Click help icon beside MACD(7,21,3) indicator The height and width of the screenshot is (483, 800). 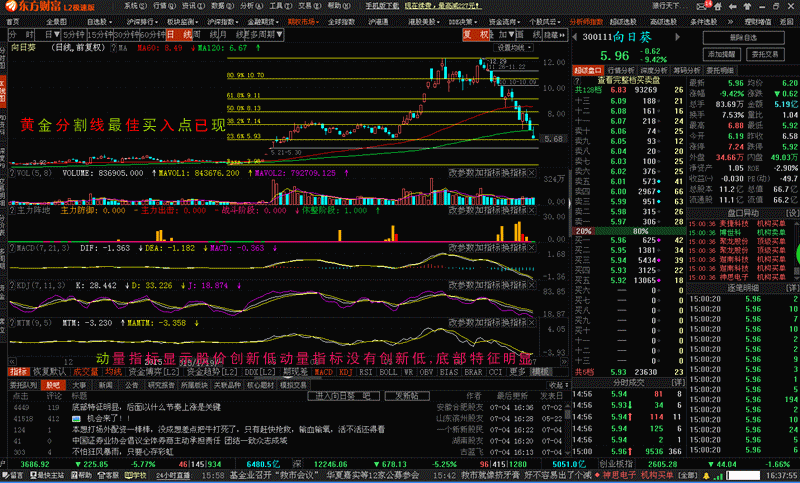[12, 248]
